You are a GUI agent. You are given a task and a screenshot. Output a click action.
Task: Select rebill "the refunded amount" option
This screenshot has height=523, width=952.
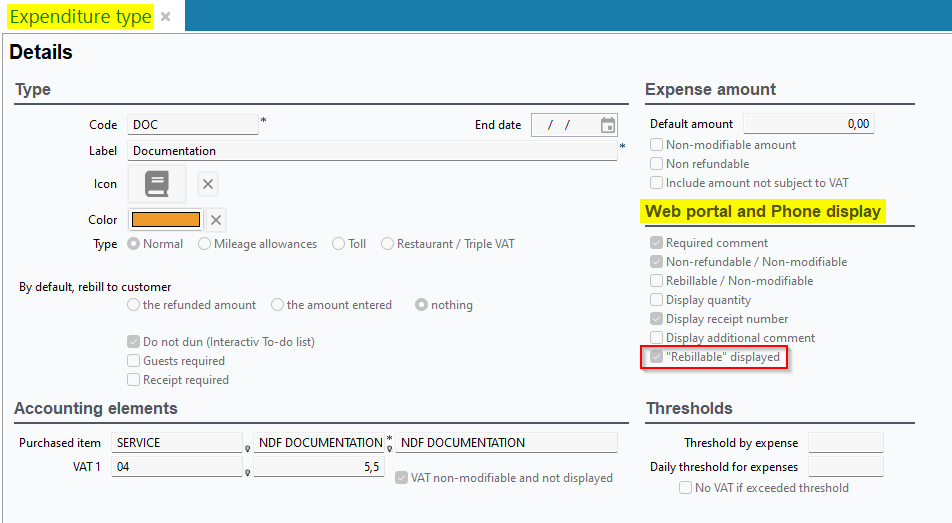pos(134,305)
